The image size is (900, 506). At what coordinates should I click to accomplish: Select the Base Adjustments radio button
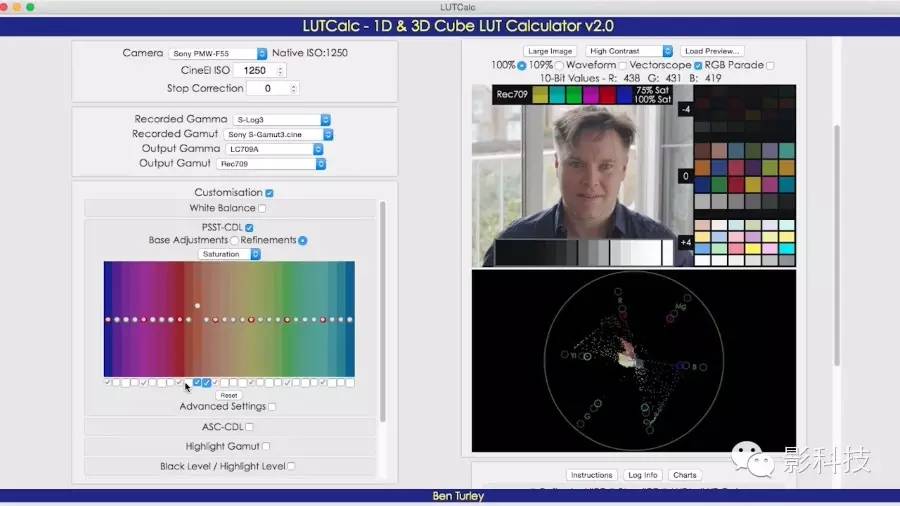pyautogui.click(x=235, y=241)
